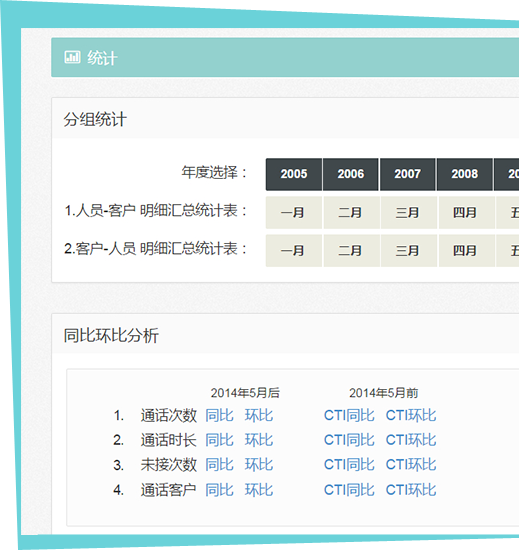Select year 2005
The image size is (519, 550).
click(294, 174)
